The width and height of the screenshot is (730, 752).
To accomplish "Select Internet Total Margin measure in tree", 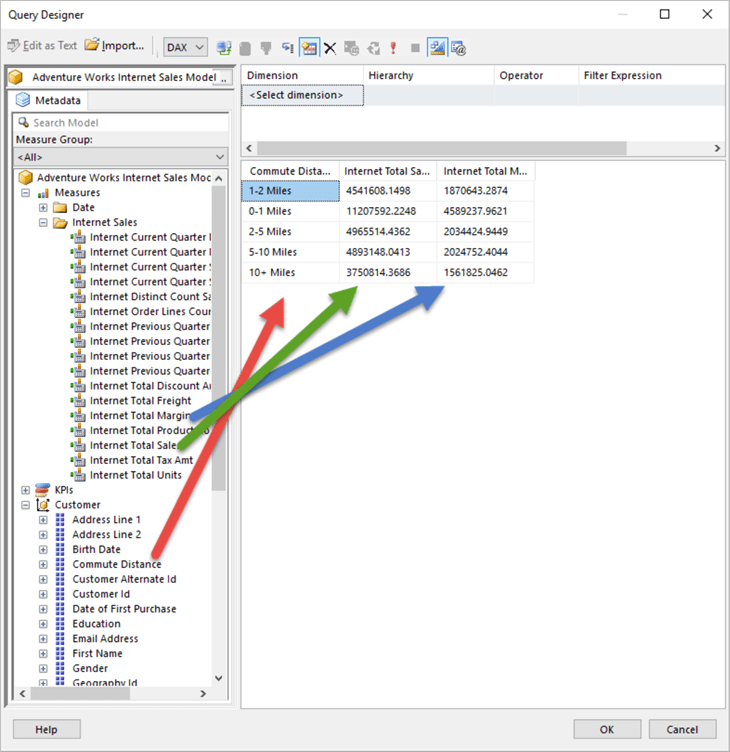I will (140, 415).
